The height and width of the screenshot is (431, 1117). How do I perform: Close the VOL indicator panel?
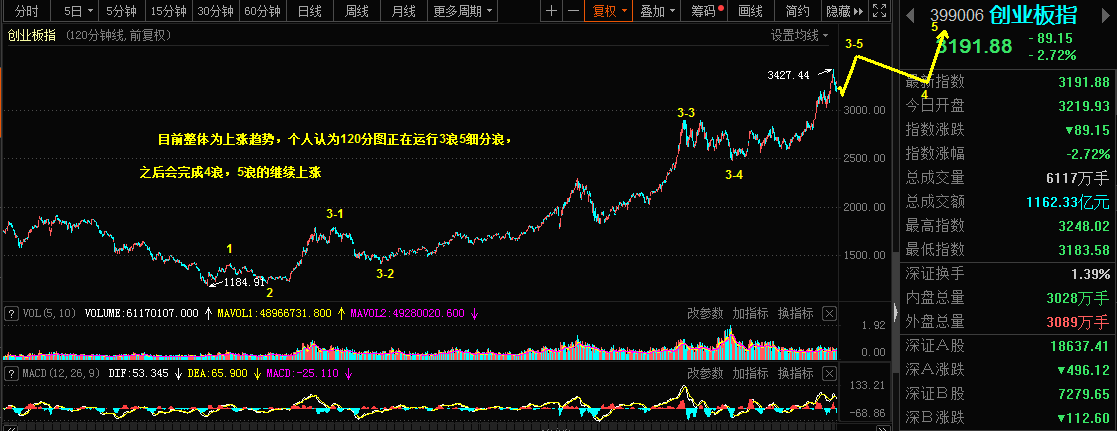coord(828,313)
